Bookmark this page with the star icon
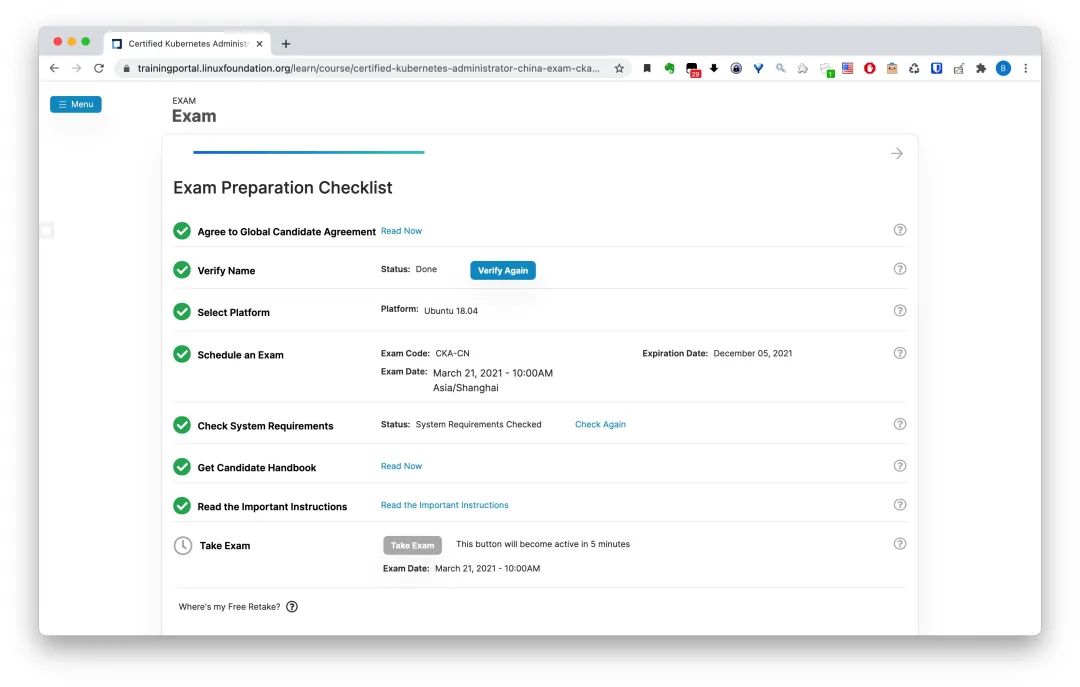This screenshot has width=1080, height=687. pyautogui.click(x=619, y=68)
